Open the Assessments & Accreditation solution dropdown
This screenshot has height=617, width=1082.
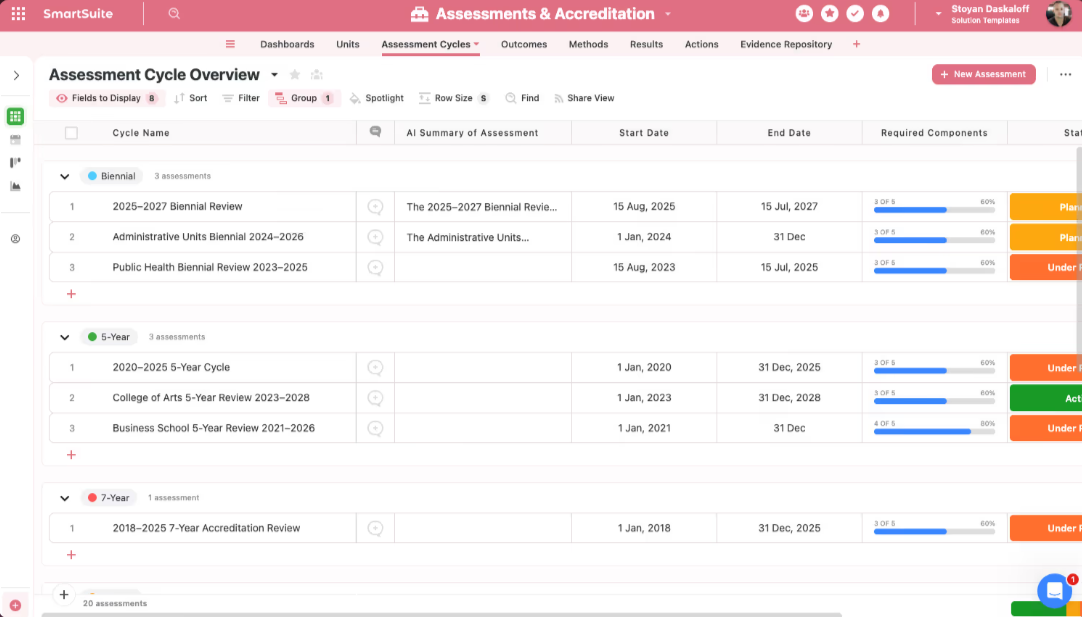click(x=667, y=14)
